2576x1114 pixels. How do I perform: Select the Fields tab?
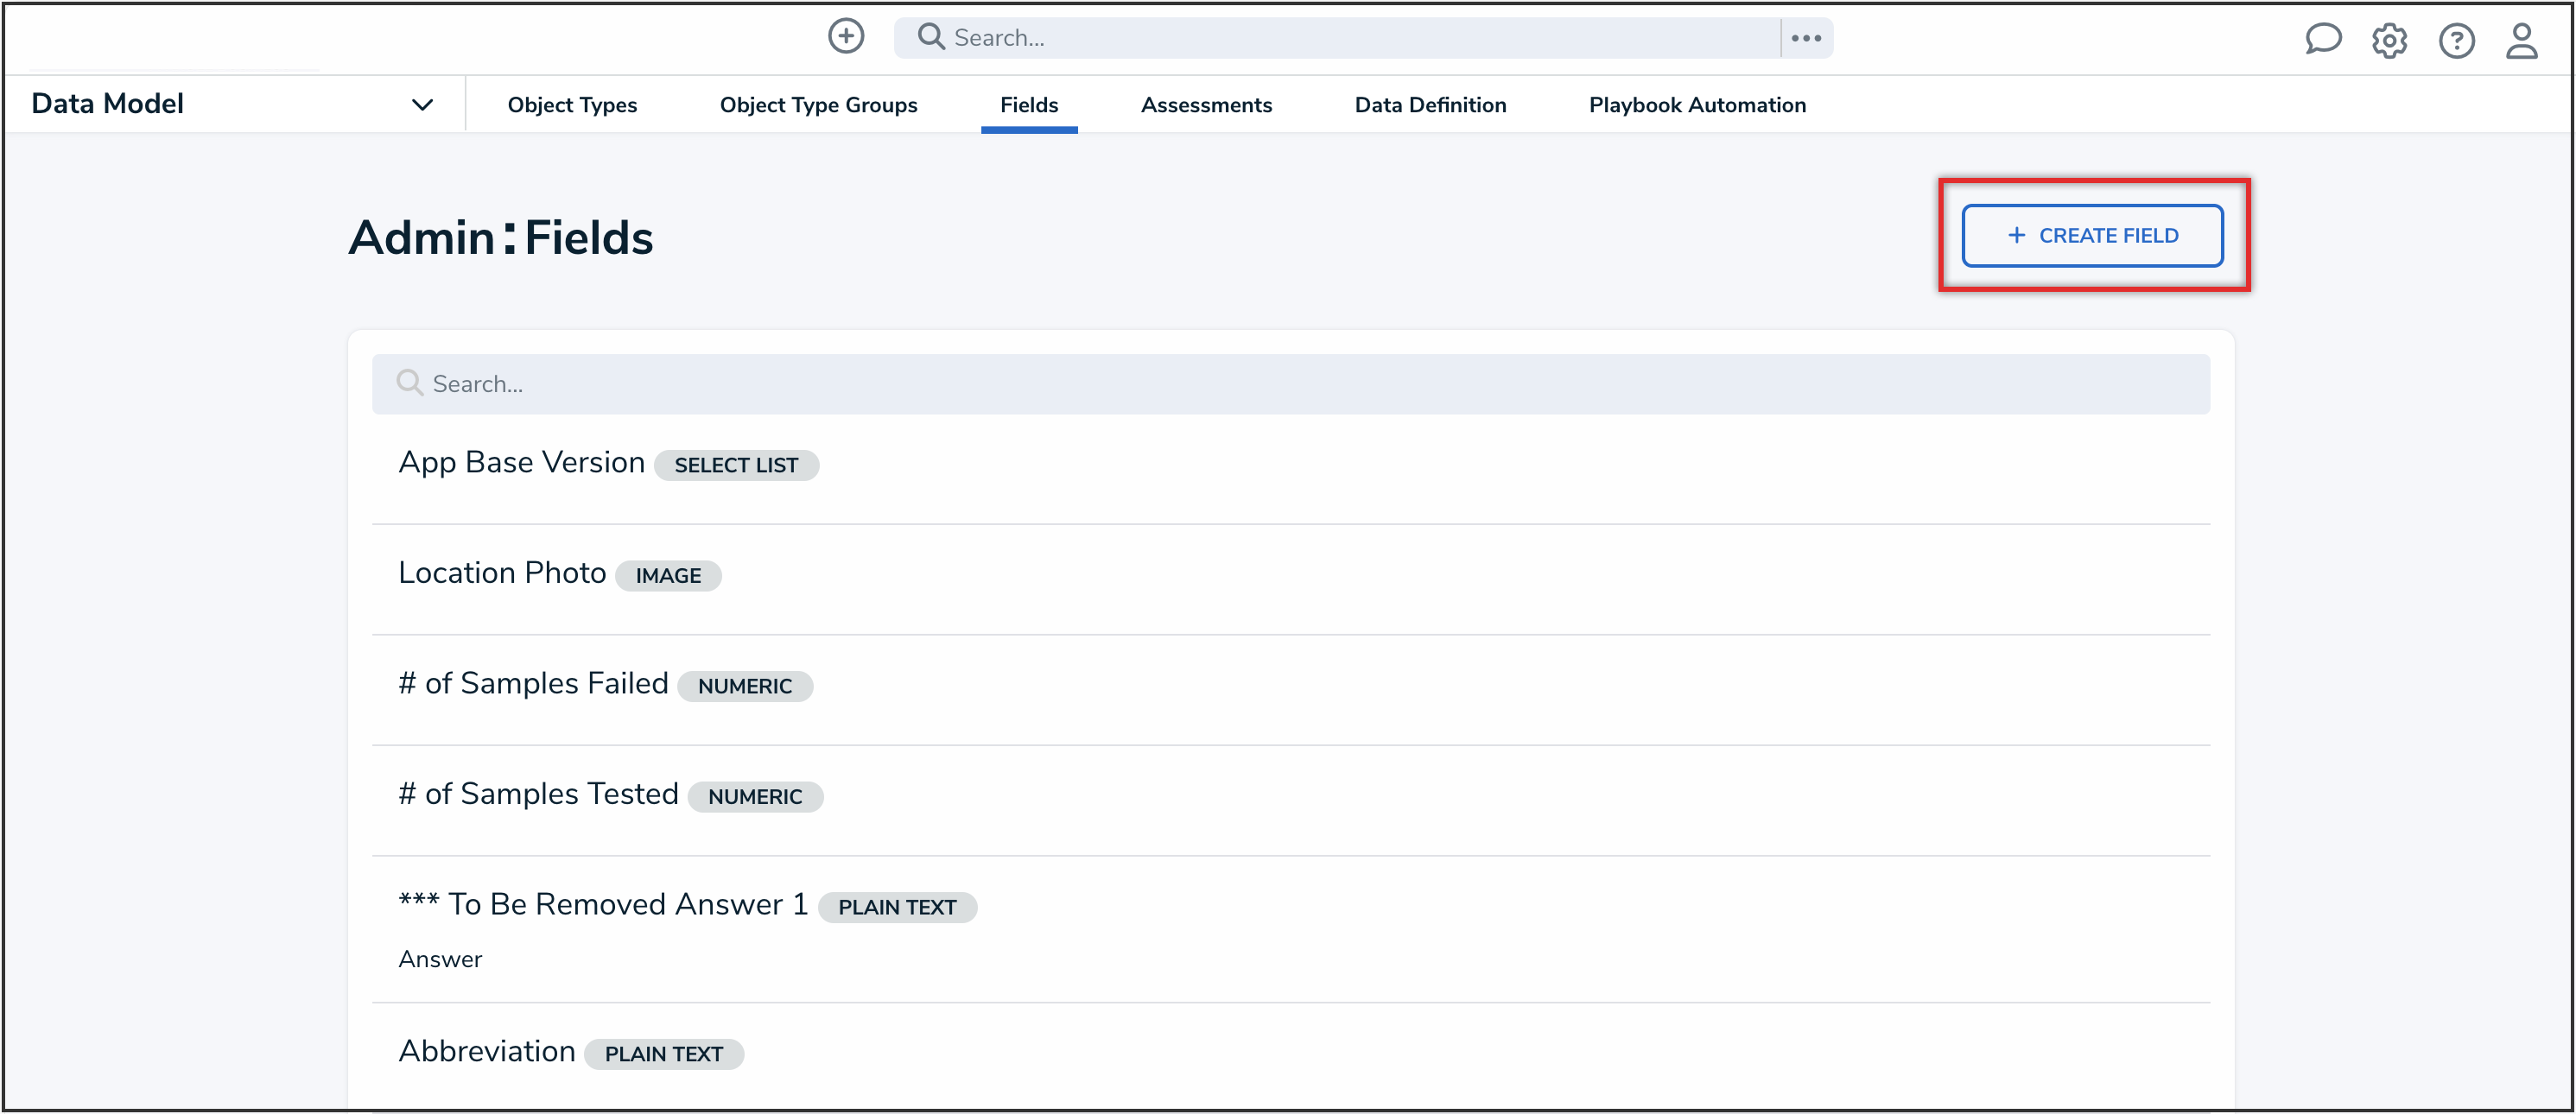1029,104
